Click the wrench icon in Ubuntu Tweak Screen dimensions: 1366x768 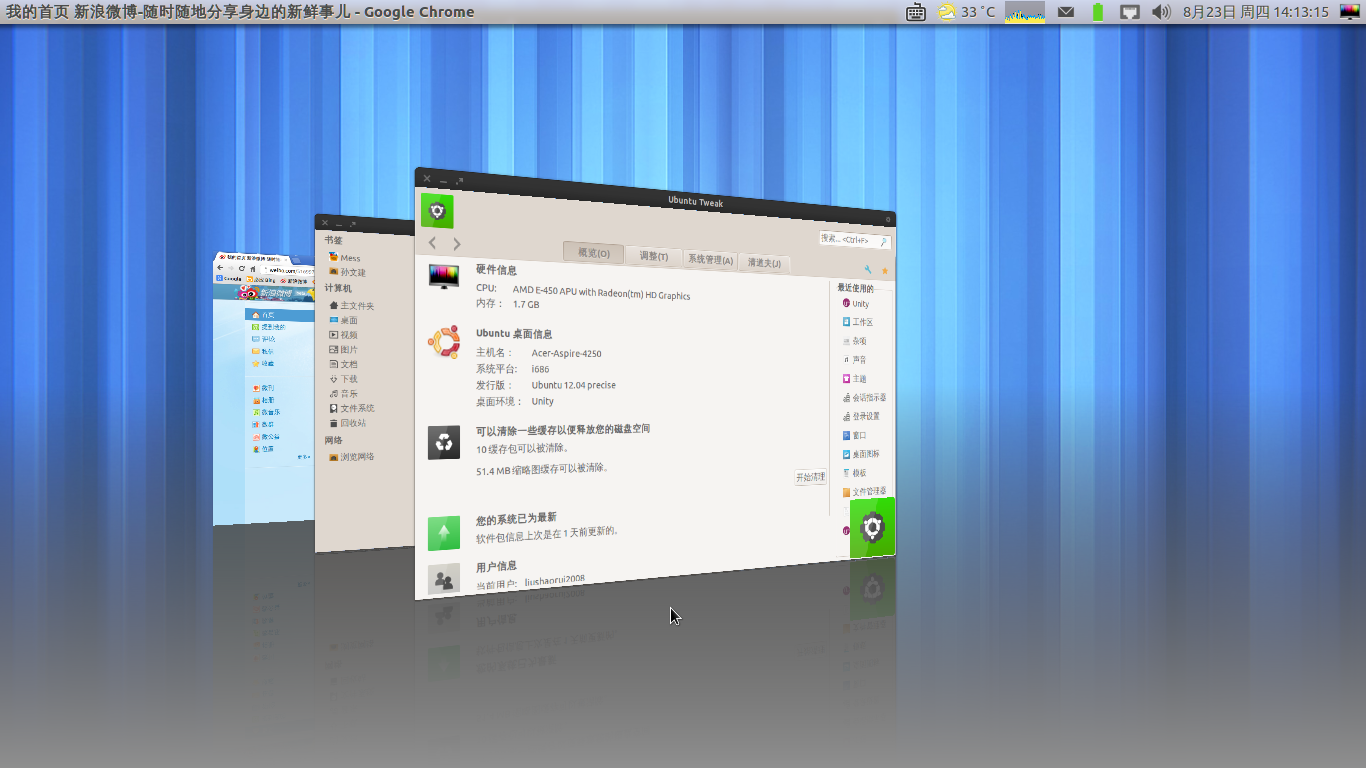868,270
